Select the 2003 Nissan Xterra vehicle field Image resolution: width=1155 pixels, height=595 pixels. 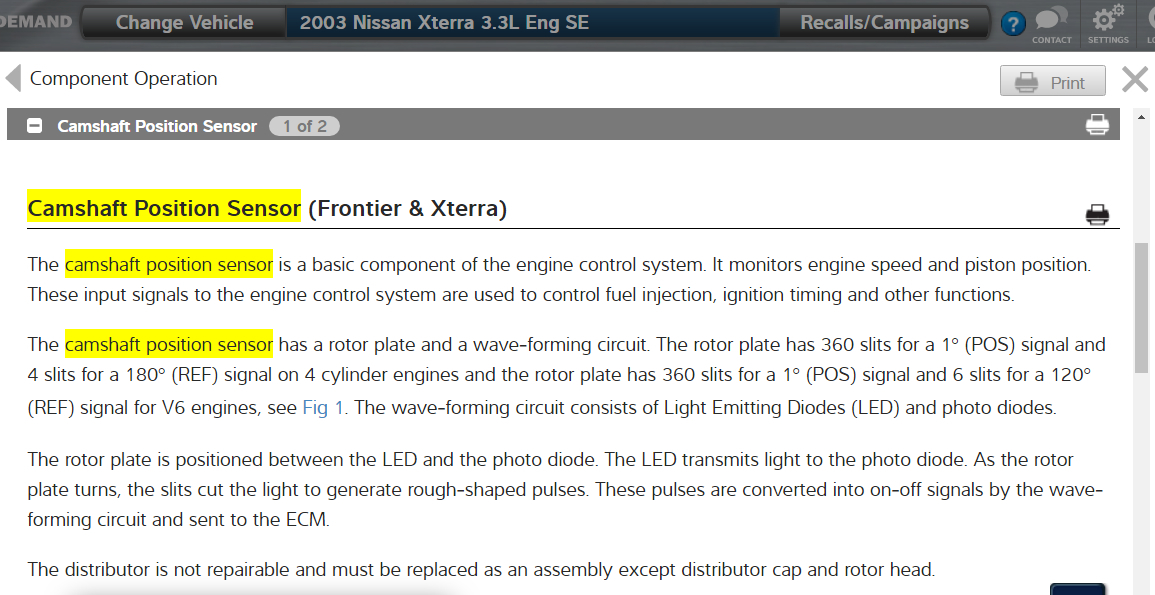tap(530, 23)
